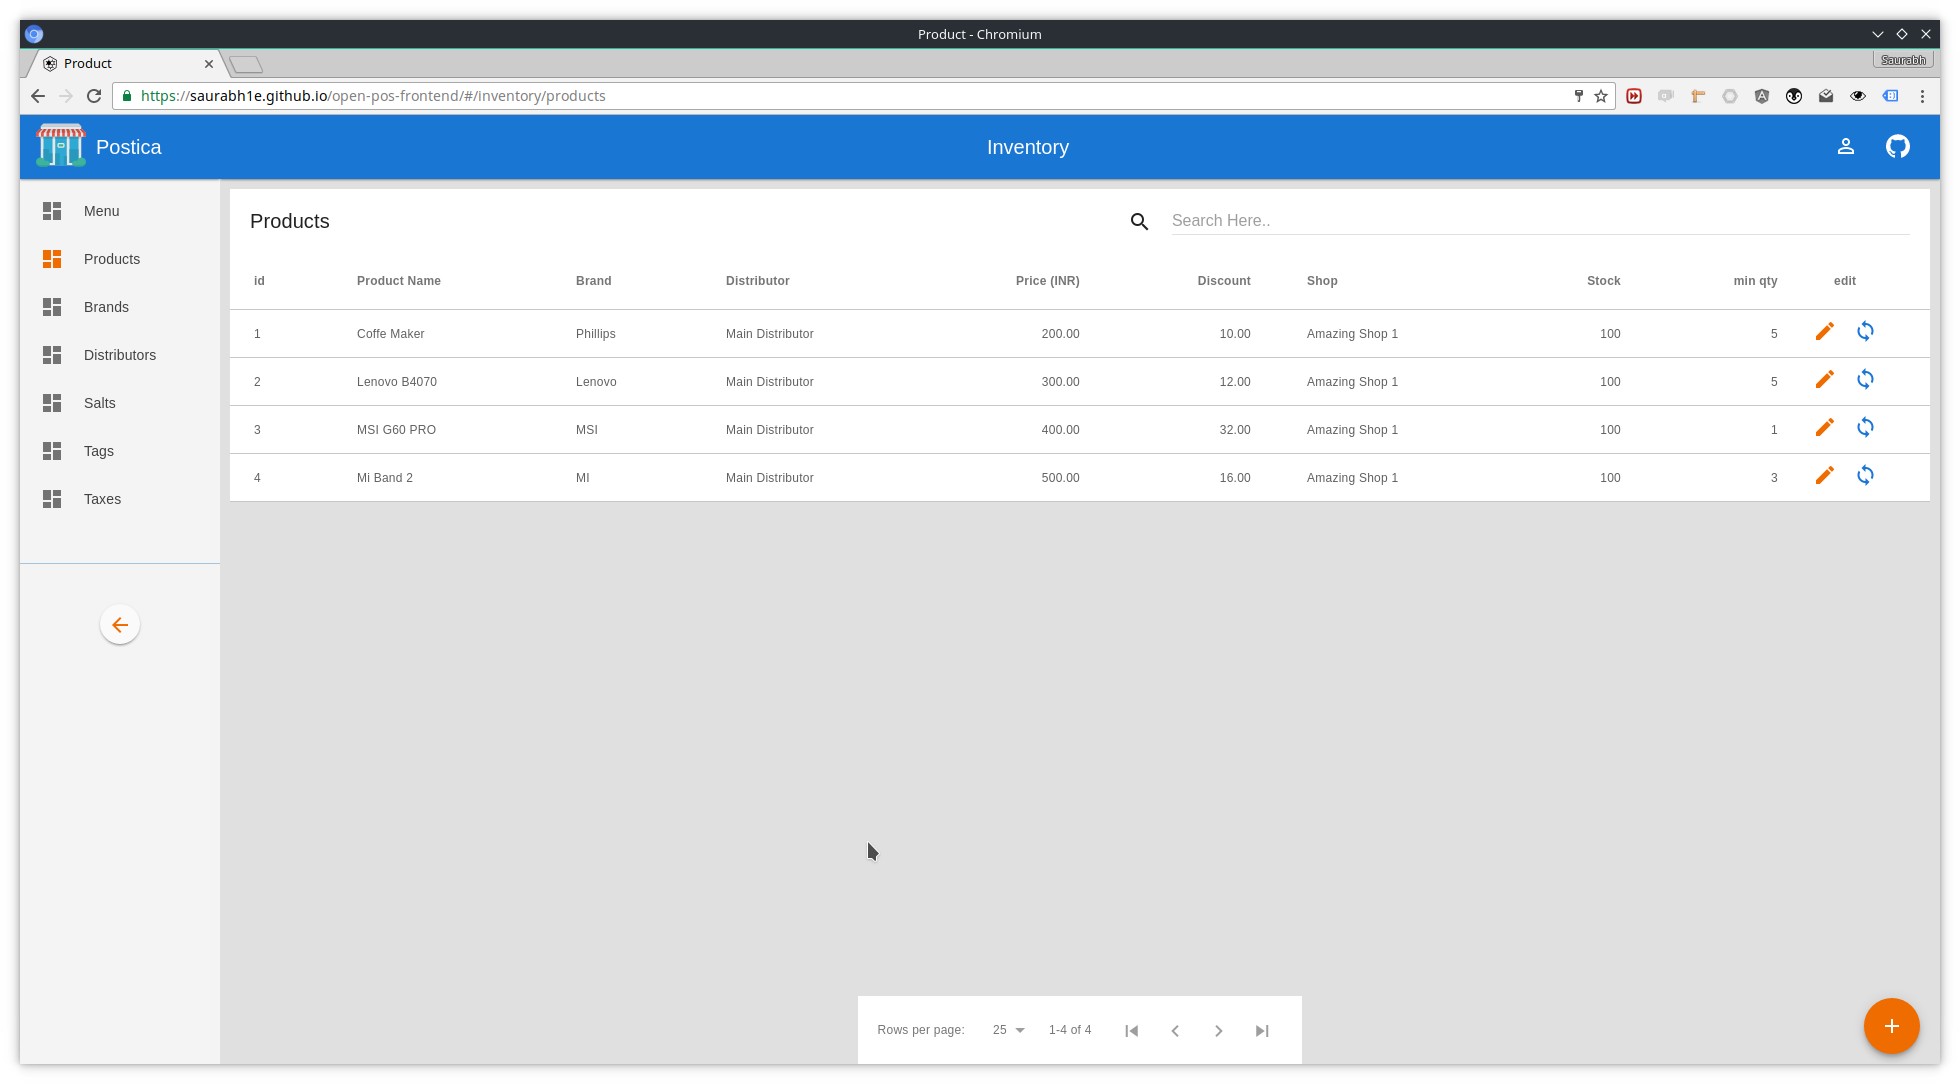
Task: Click sync icon for Mi Band 2 row
Action: pyautogui.click(x=1865, y=475)
